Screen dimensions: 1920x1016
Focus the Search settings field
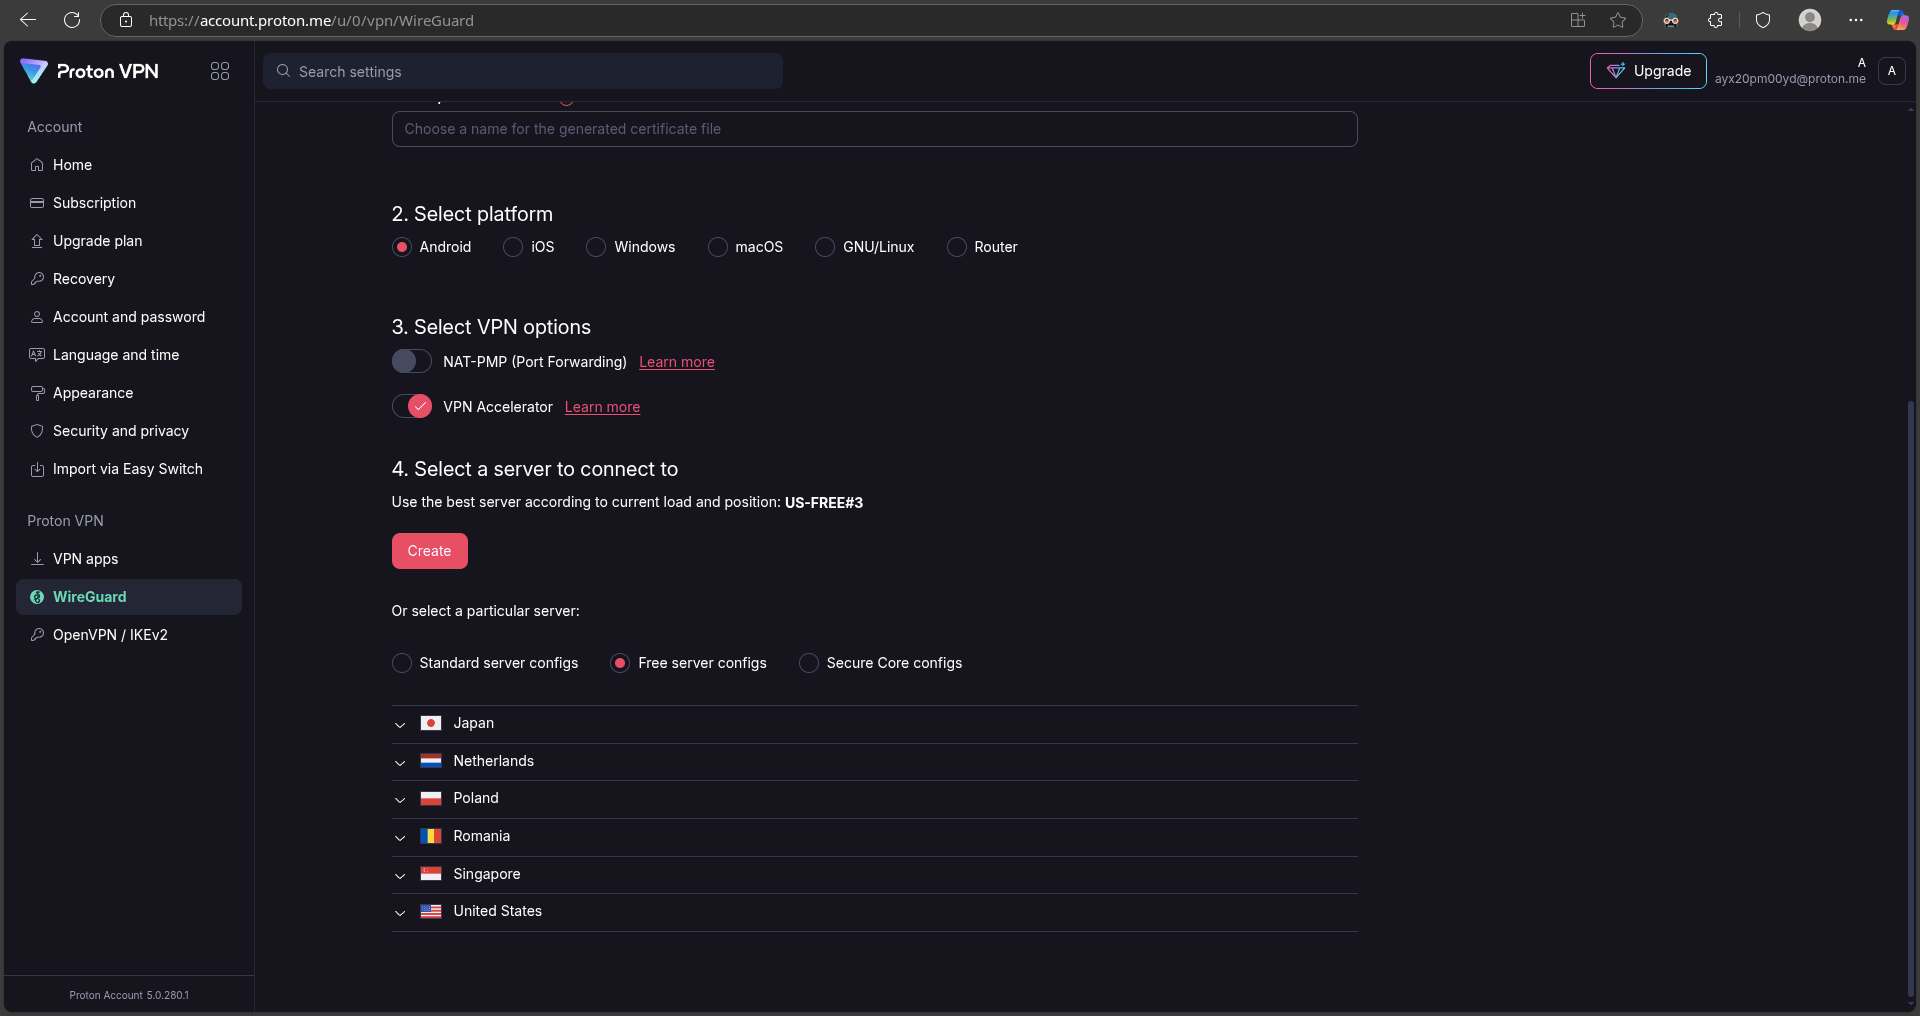[x=523, y=71]
